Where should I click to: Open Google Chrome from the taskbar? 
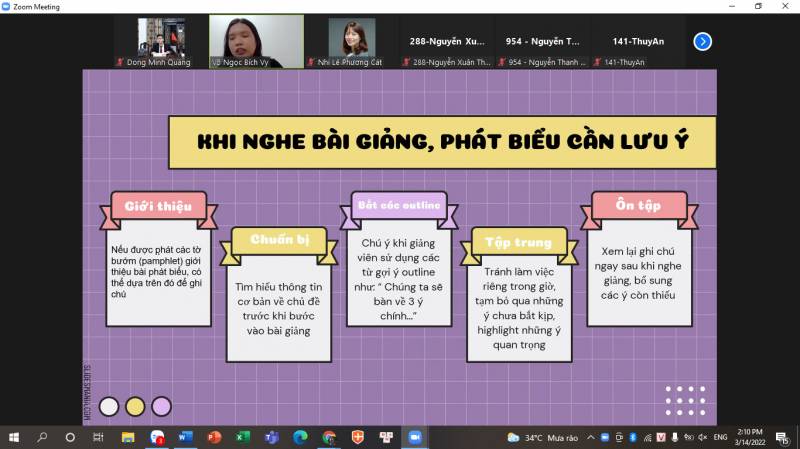(x=329, y=437)
